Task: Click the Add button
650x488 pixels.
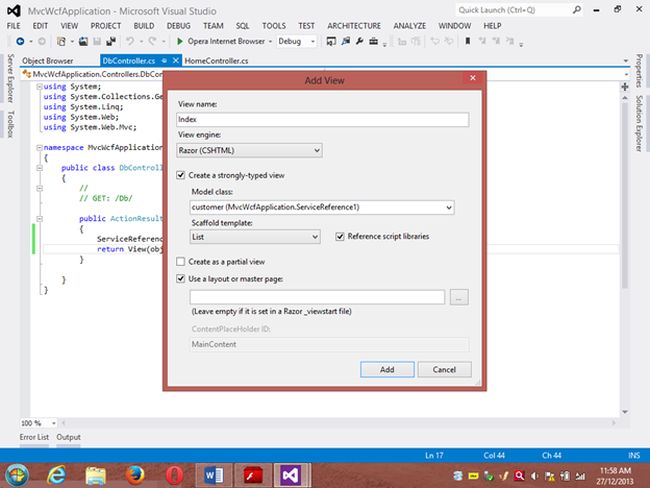Action: pos(386,370)
